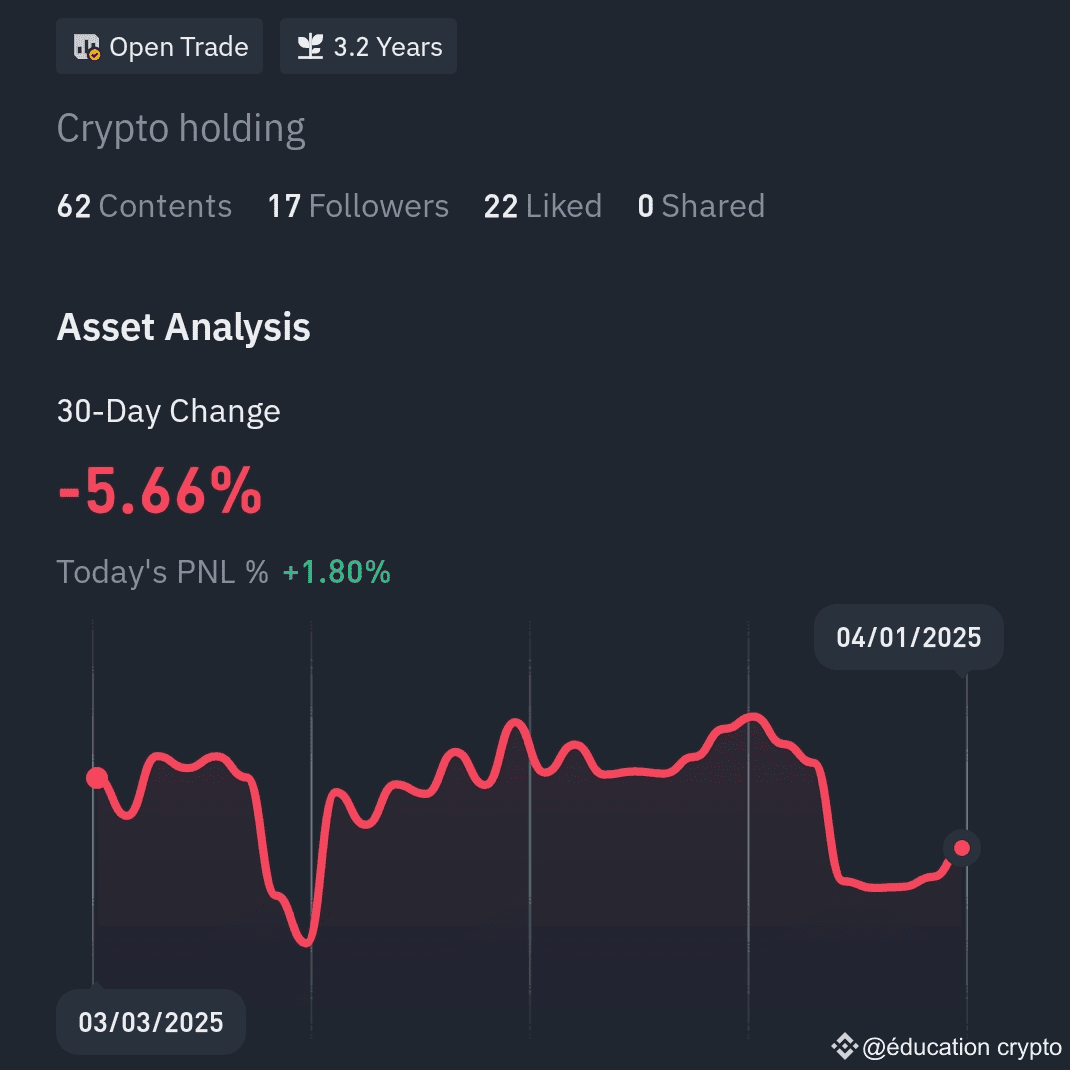Click the Asset Analysis heading
The image size is (1070, 1070).
click(x=184, y=327)
